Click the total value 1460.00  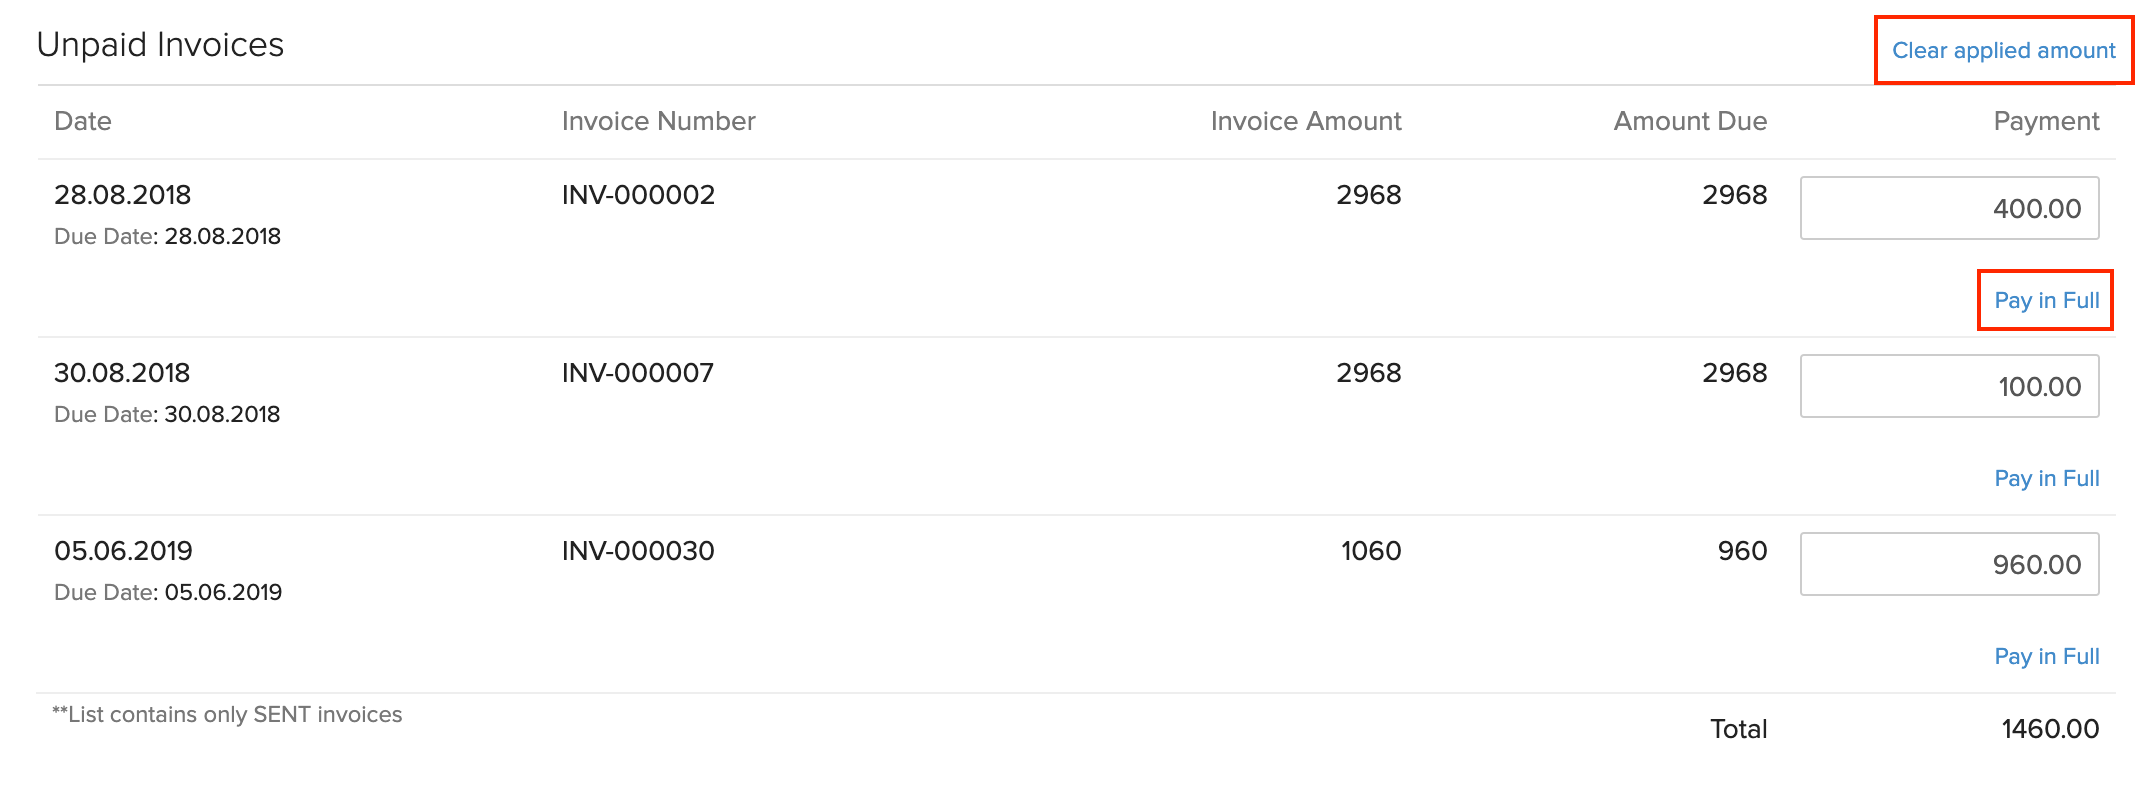coord(2049,729)
